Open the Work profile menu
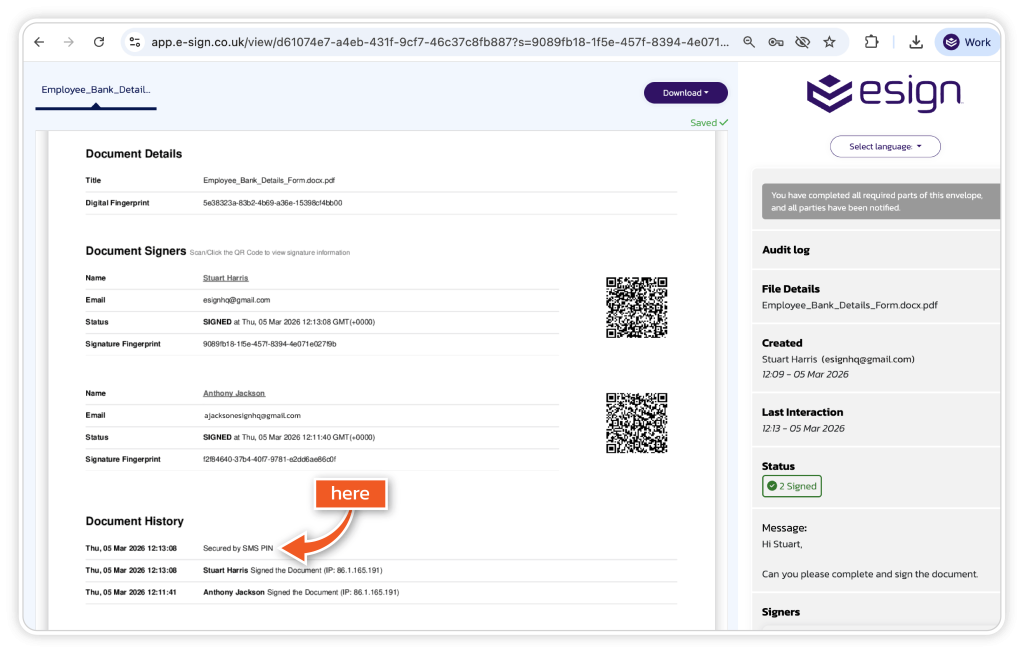The width and height of the screenshot is (1024, 654). (x=967, y=42)
